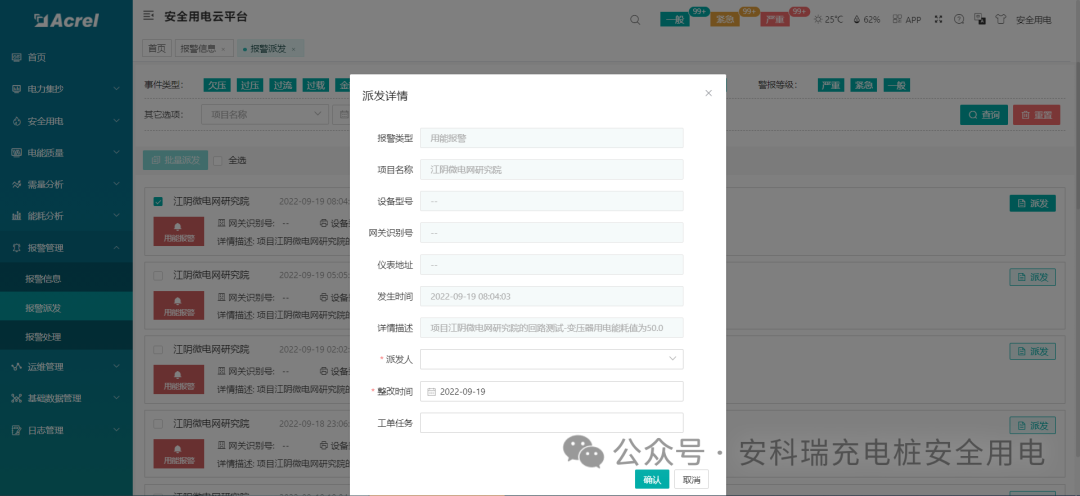Click 派发 button on first record

coord(1032,203)
